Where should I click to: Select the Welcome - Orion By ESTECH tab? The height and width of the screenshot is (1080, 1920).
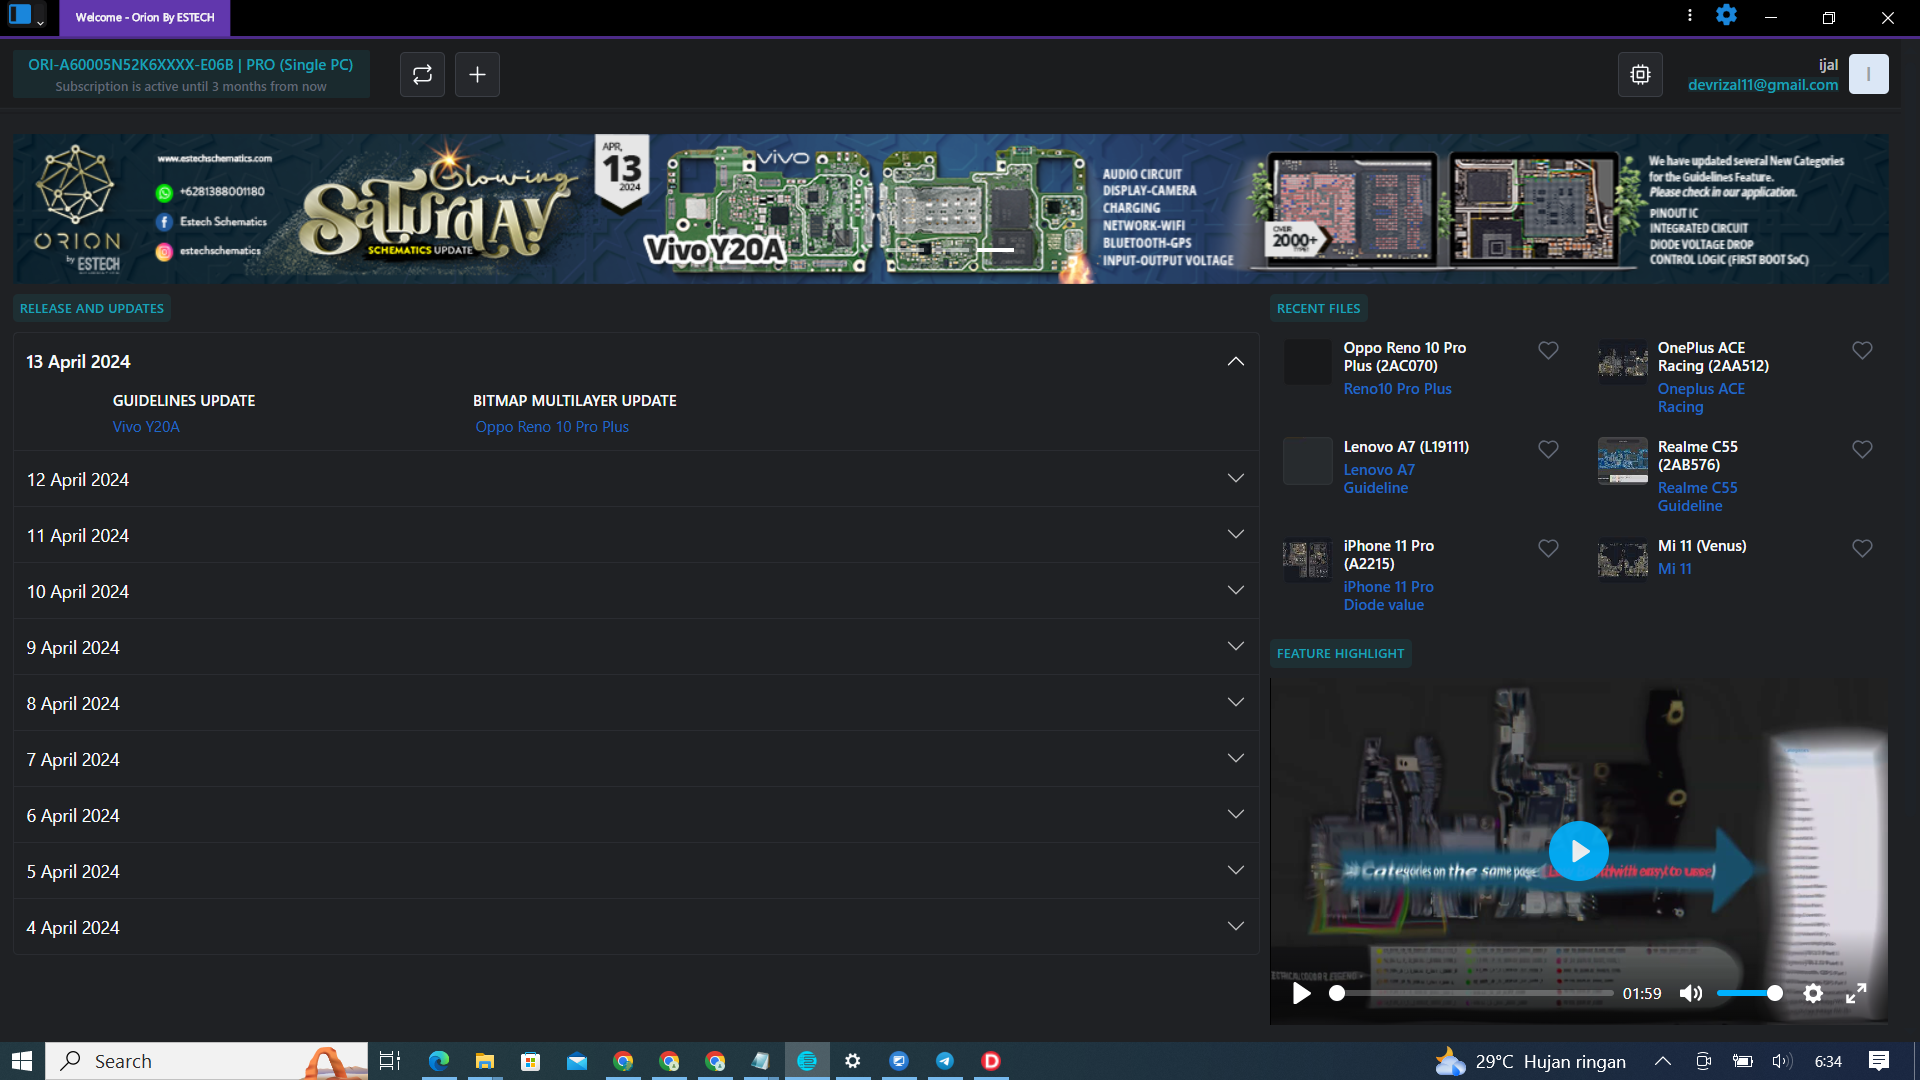coord(145,17)
